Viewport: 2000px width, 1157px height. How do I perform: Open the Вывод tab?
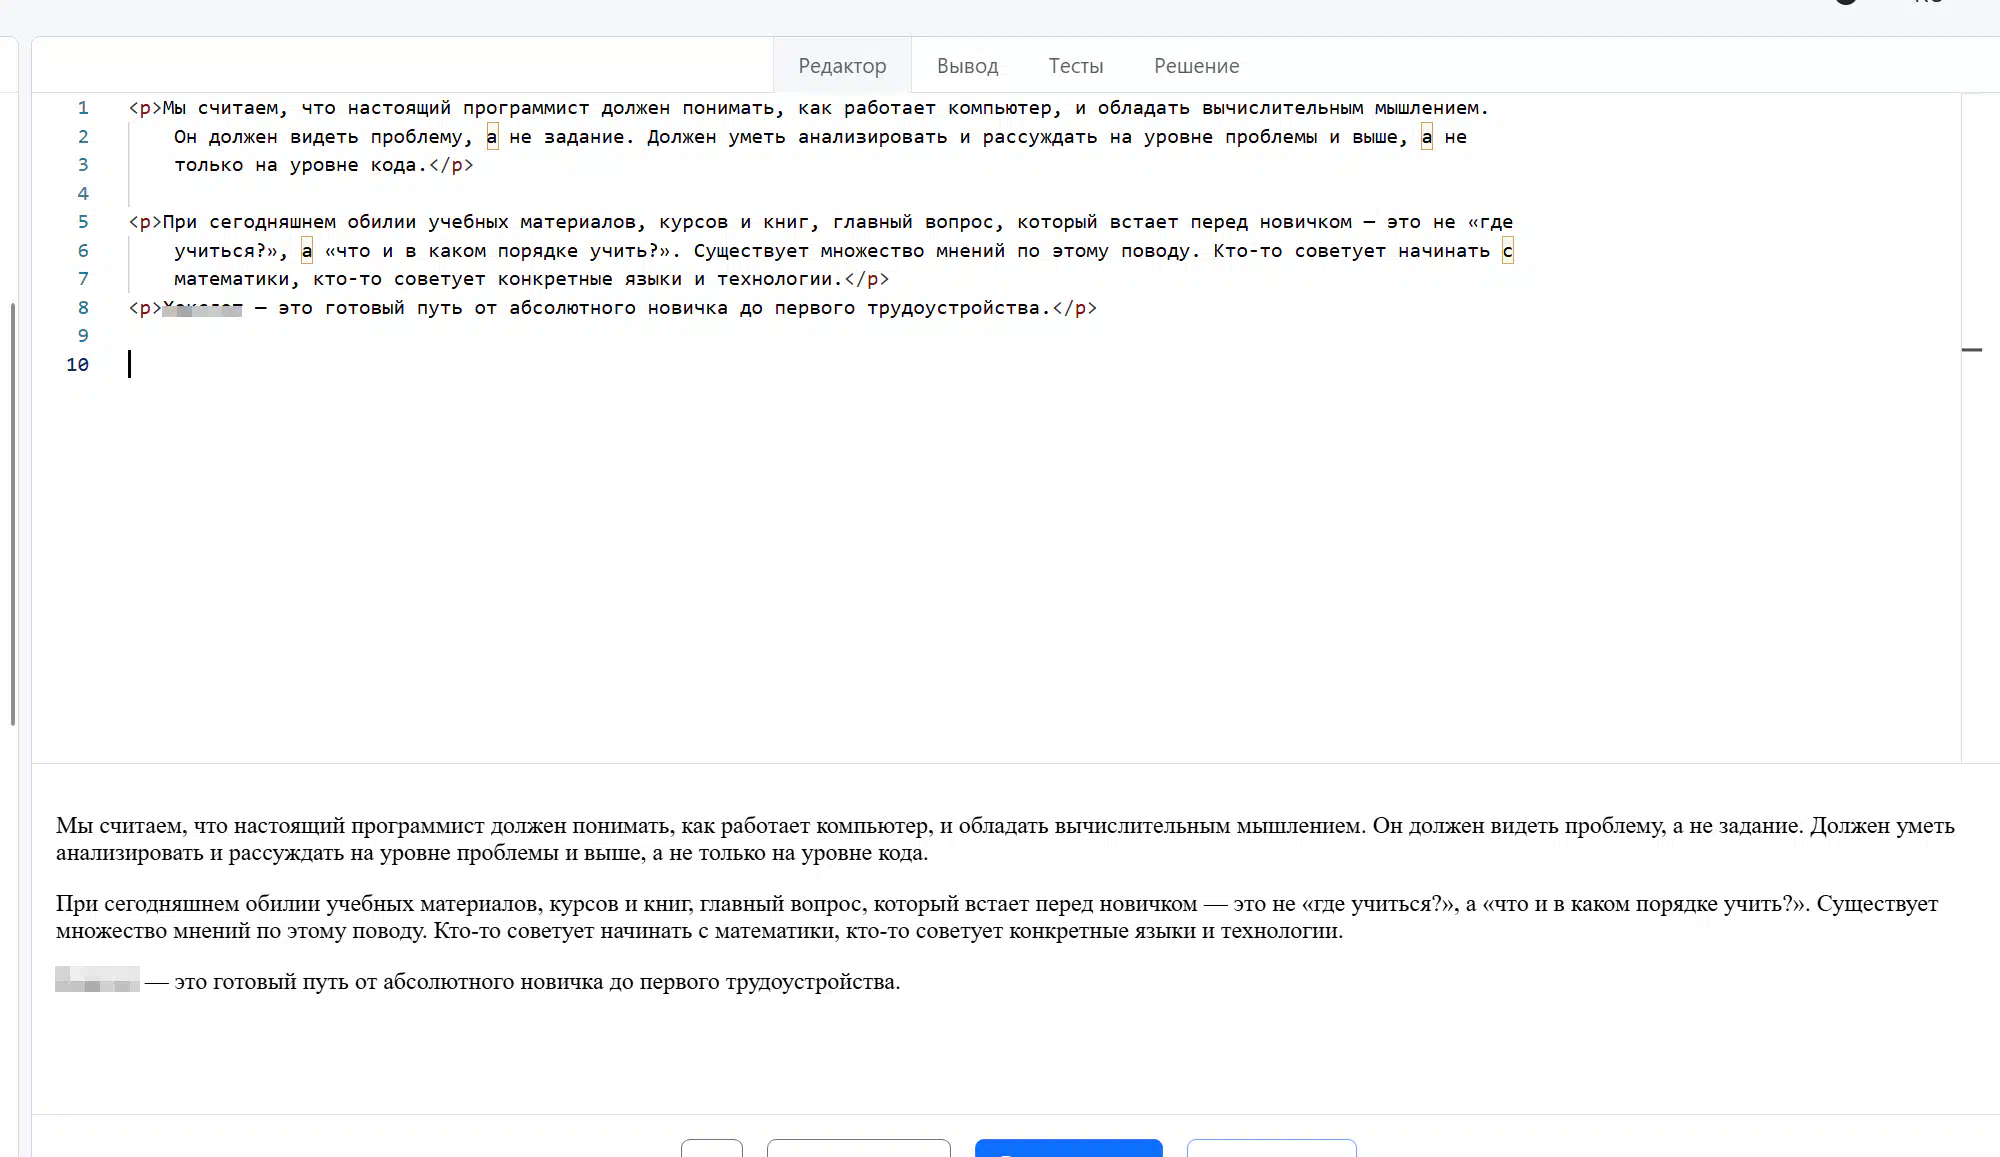coord(967,66)
